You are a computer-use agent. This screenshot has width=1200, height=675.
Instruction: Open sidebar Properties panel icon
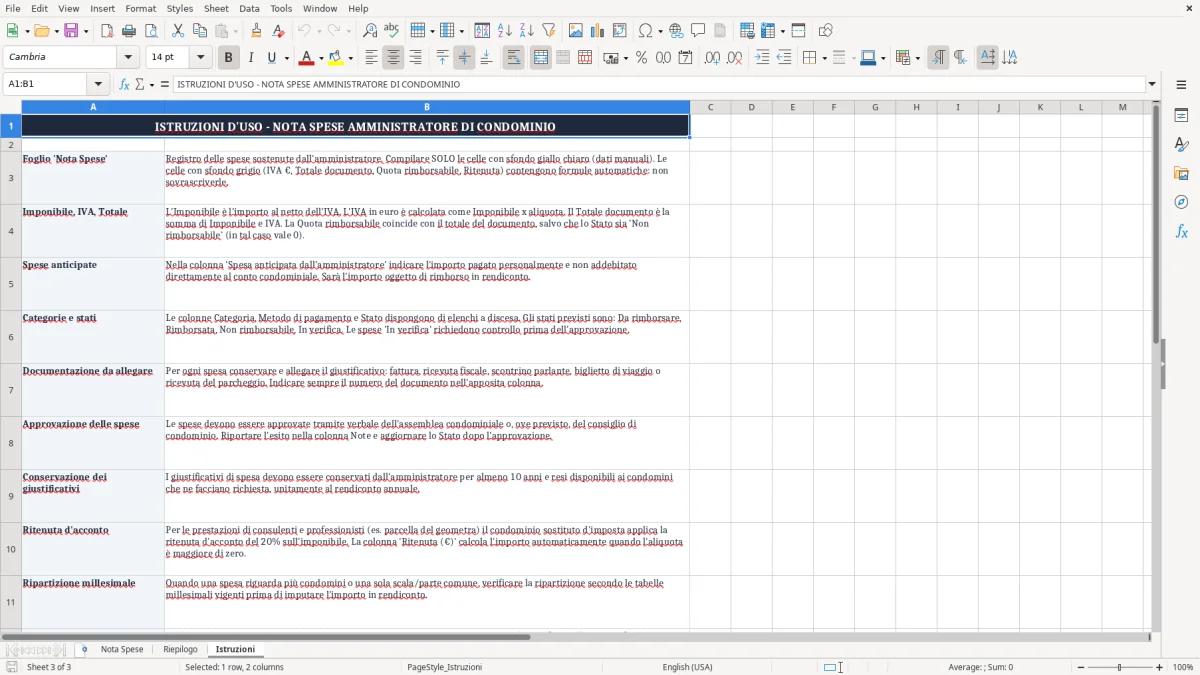click(x=1181, y=115)
